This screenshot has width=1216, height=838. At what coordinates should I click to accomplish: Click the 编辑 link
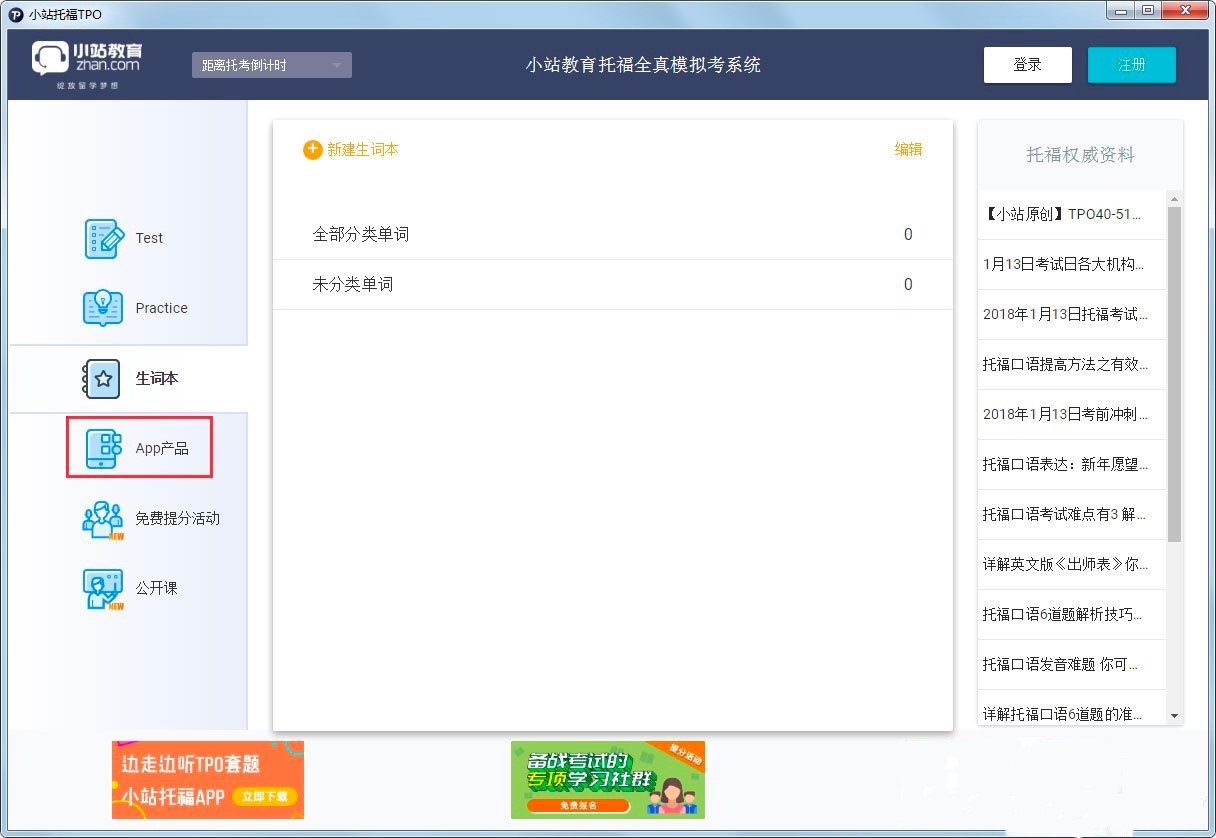(908, 150)
